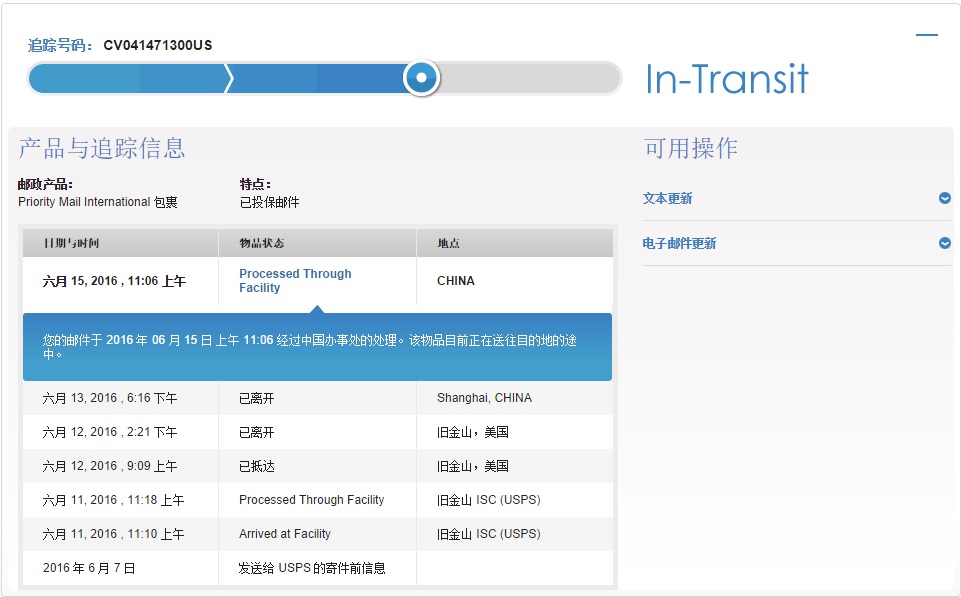Image resolution: width=961 pixels, height=597 pixels.
Task: Open the 电子邮件更新 link
Action: tap(679, 243)
